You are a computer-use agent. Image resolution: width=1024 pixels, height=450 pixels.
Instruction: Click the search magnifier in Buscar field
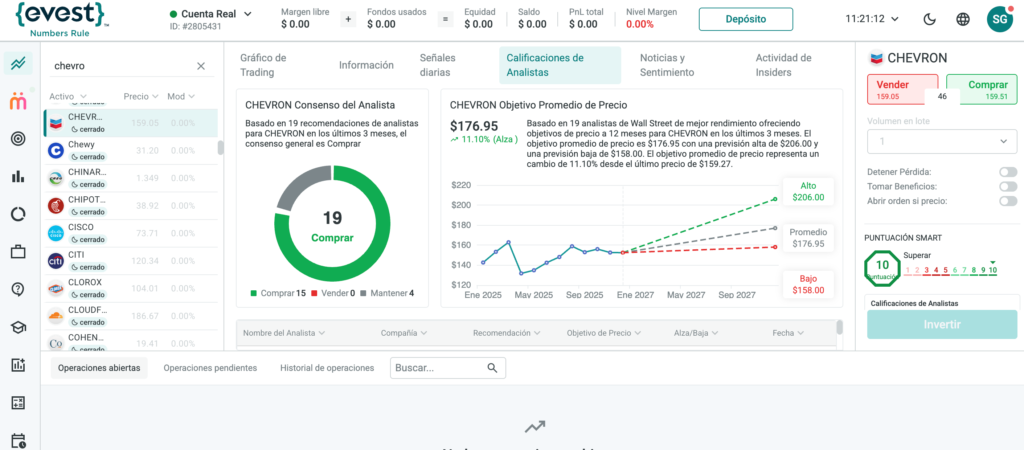(x=492, y=368)
